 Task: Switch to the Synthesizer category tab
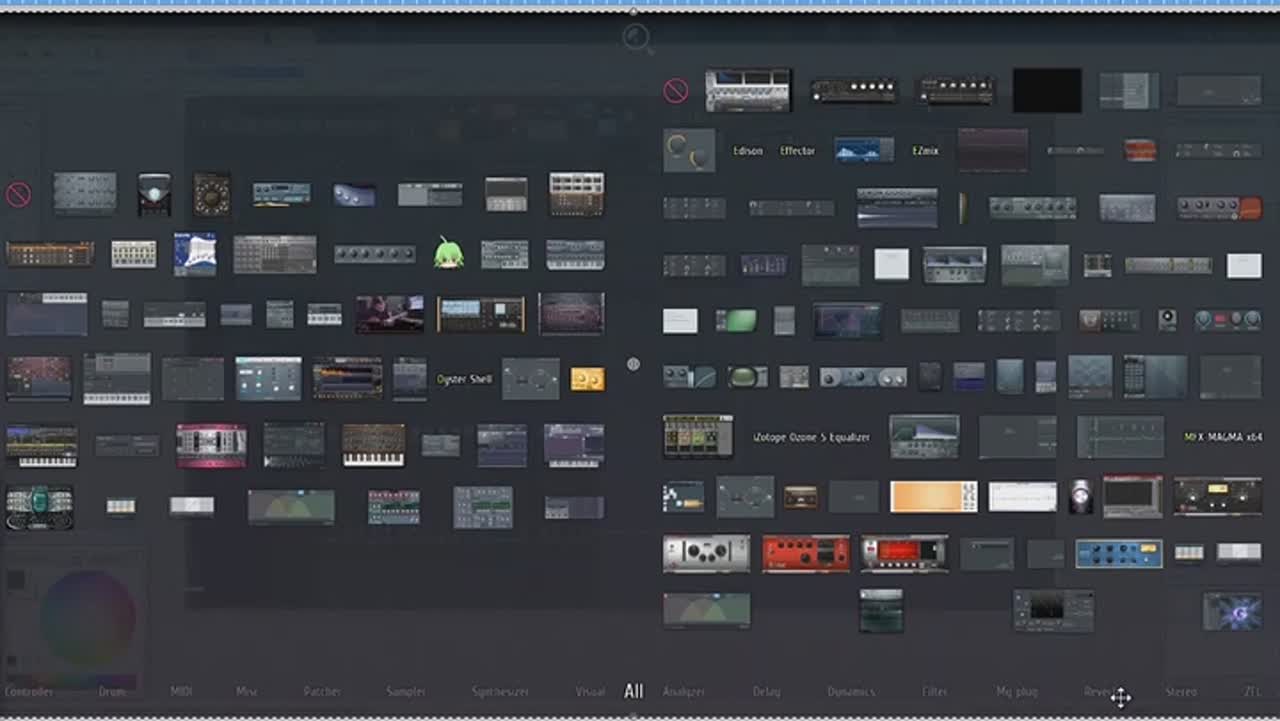click(x=500, y=691)
